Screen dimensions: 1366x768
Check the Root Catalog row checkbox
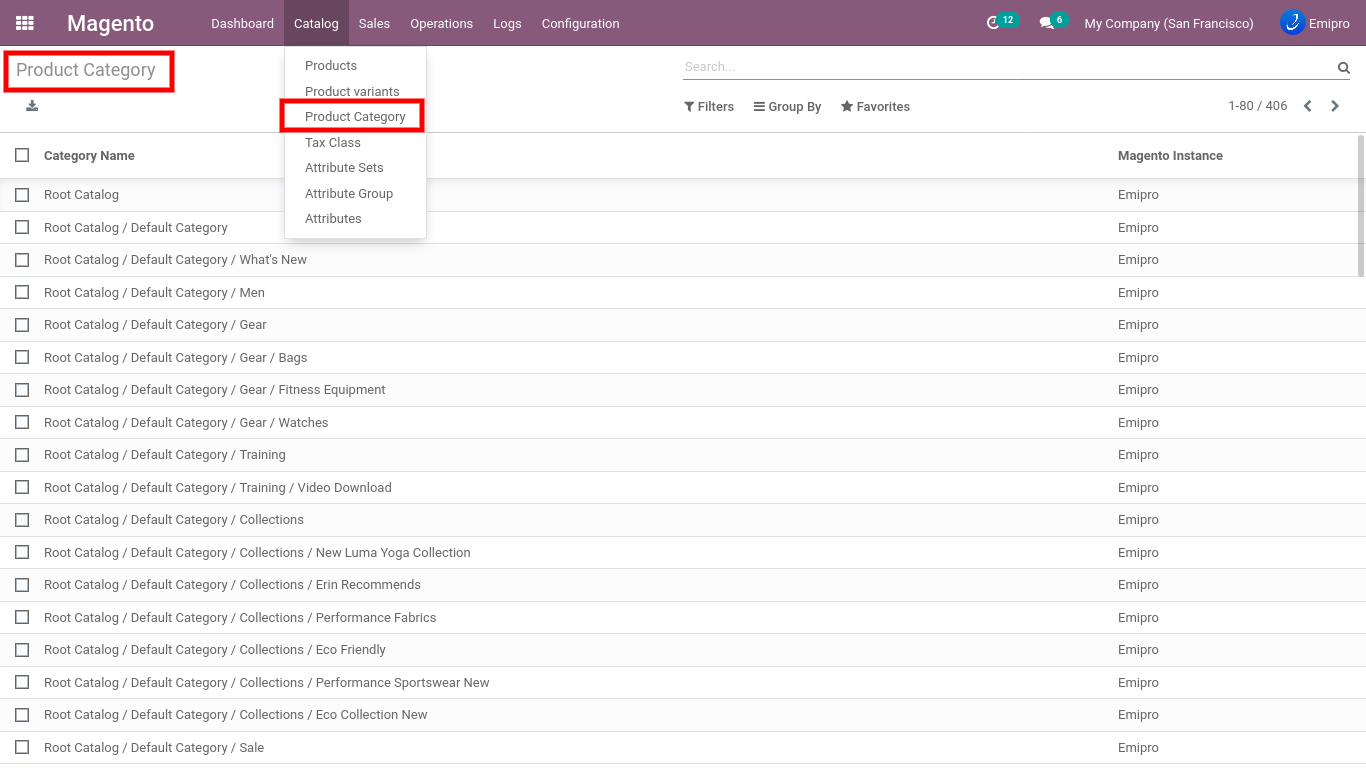[x=22, y=195]
